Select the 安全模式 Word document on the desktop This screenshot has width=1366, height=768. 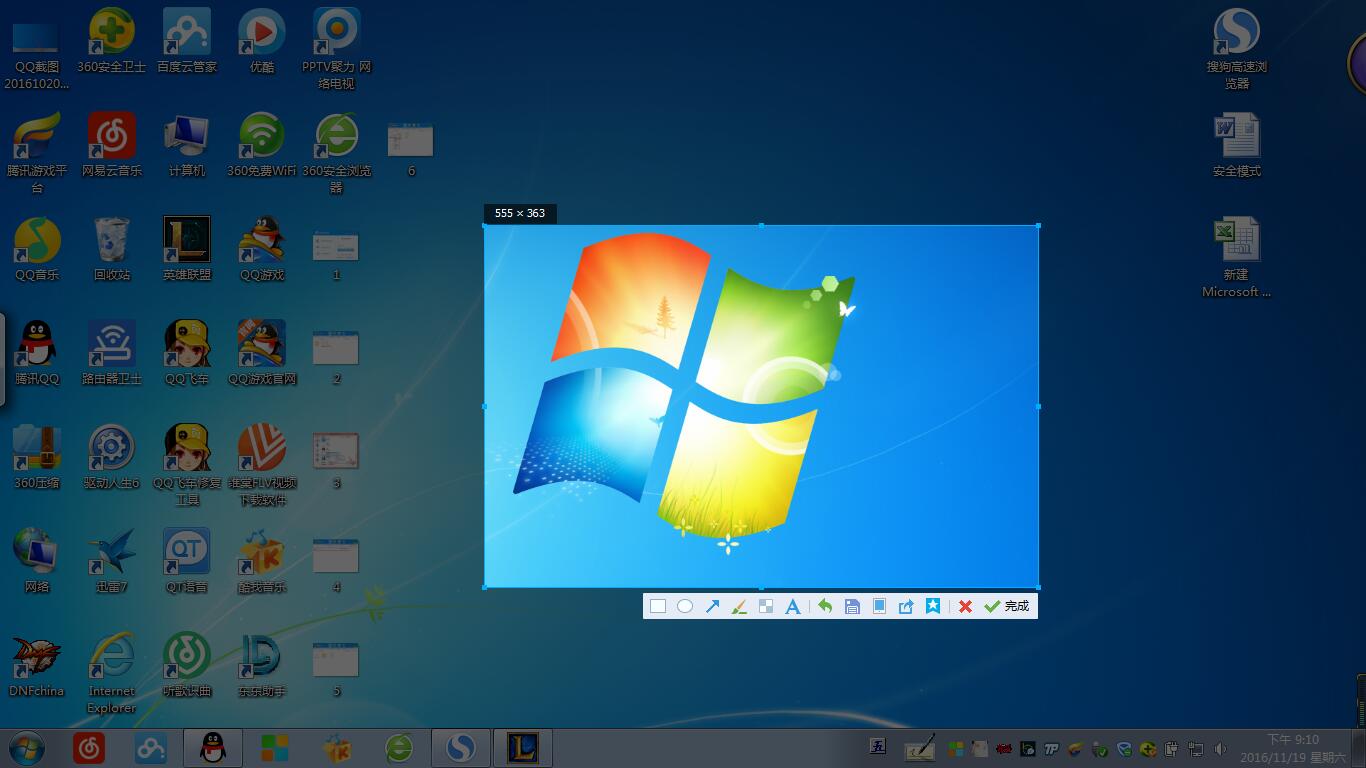[1237, 145]
